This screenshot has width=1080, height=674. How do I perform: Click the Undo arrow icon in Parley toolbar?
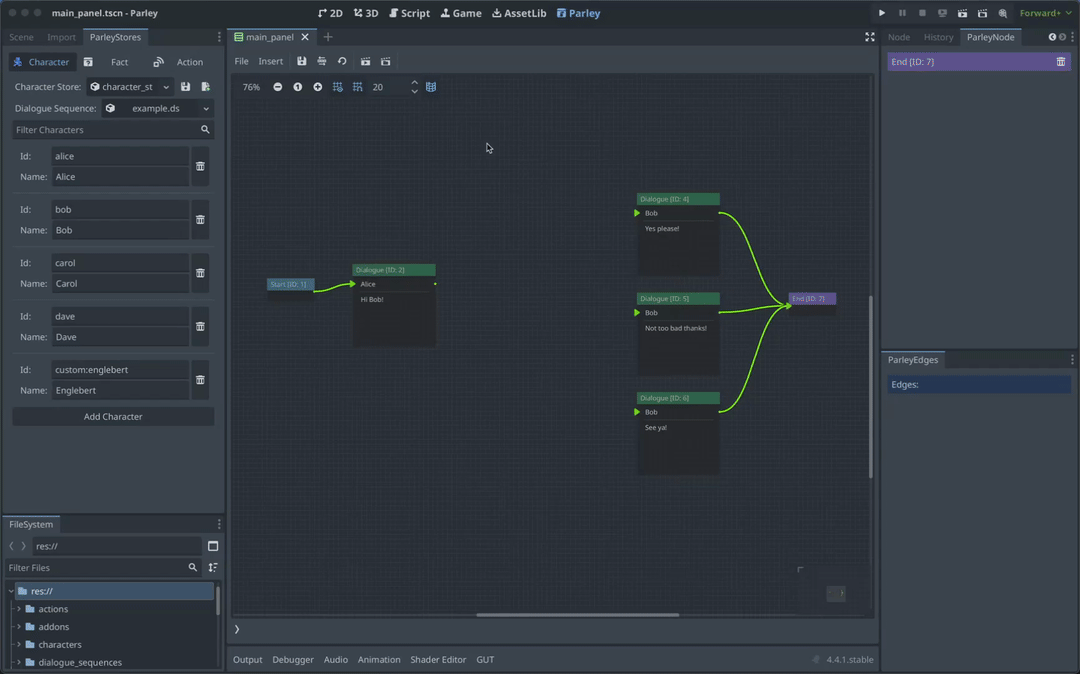point(341,61)
